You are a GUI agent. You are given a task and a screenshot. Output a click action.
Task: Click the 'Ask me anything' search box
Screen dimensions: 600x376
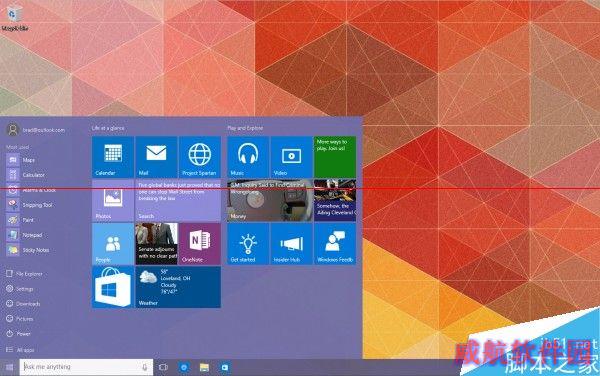coord(86,367)
